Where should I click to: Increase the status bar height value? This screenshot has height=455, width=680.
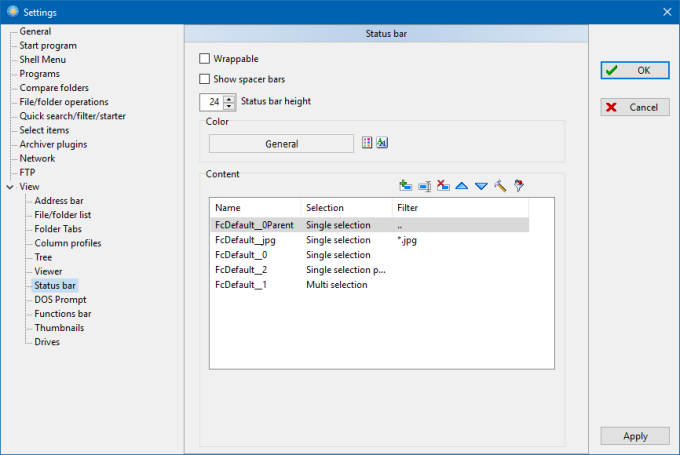pyautogui.click(x=229, y=98)
